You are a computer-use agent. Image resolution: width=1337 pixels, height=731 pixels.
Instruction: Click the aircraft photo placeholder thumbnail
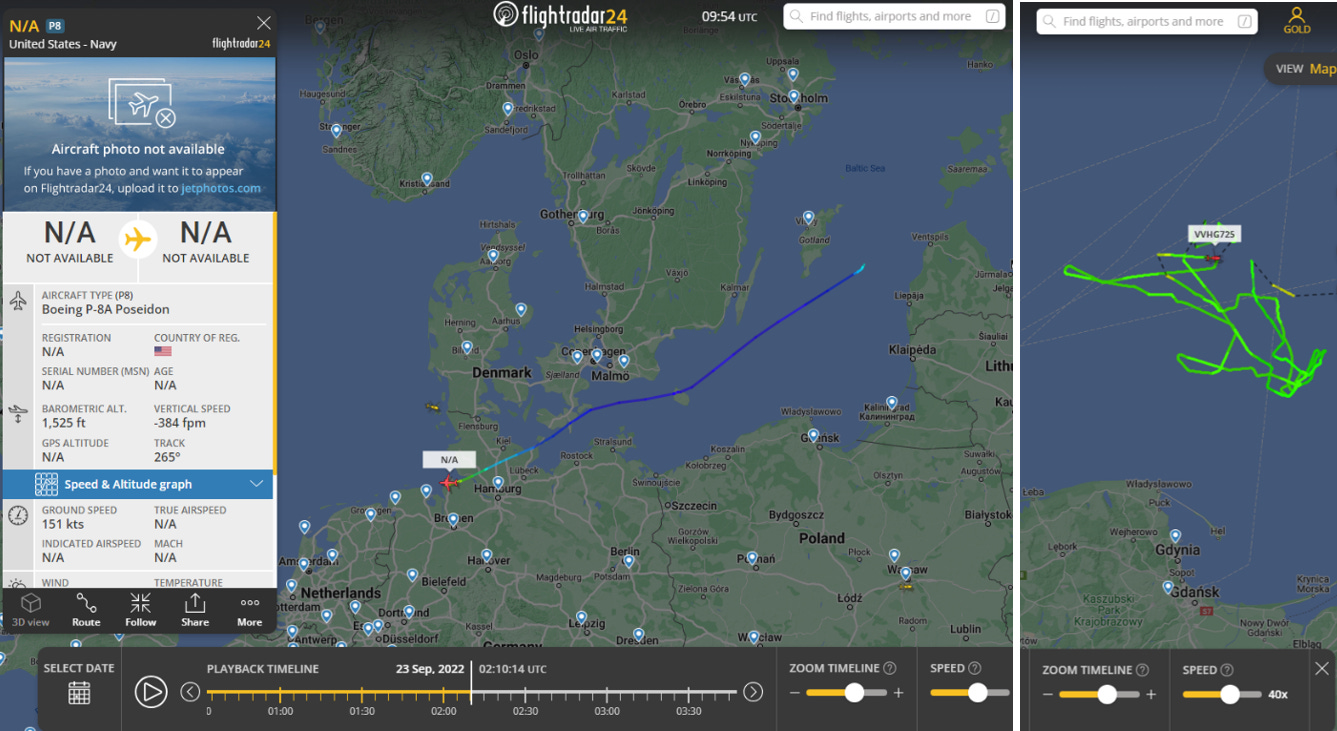[x=142, y=105]
